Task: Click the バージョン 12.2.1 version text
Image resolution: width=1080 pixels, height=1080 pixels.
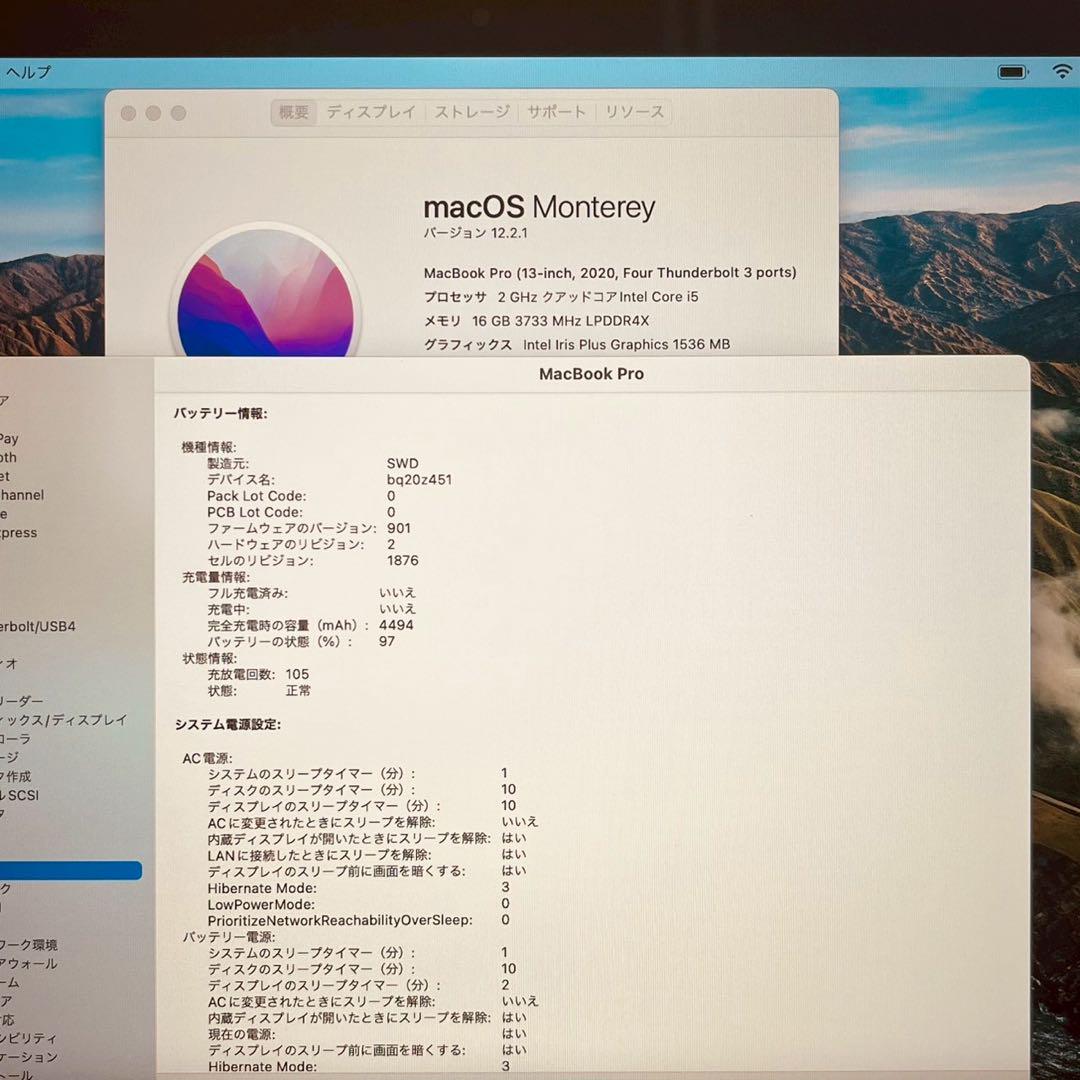Action: point(475,233)
